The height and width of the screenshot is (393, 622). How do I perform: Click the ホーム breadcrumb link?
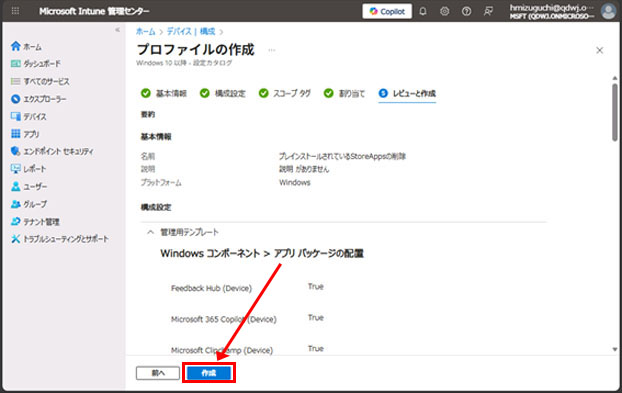tap(146, 31)
